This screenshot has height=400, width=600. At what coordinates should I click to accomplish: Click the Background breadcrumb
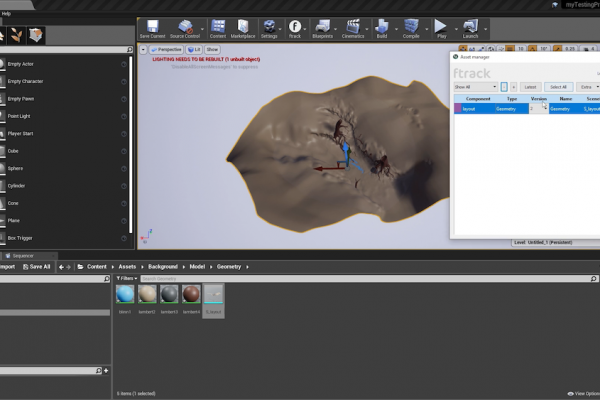click(x=163, y=267)
